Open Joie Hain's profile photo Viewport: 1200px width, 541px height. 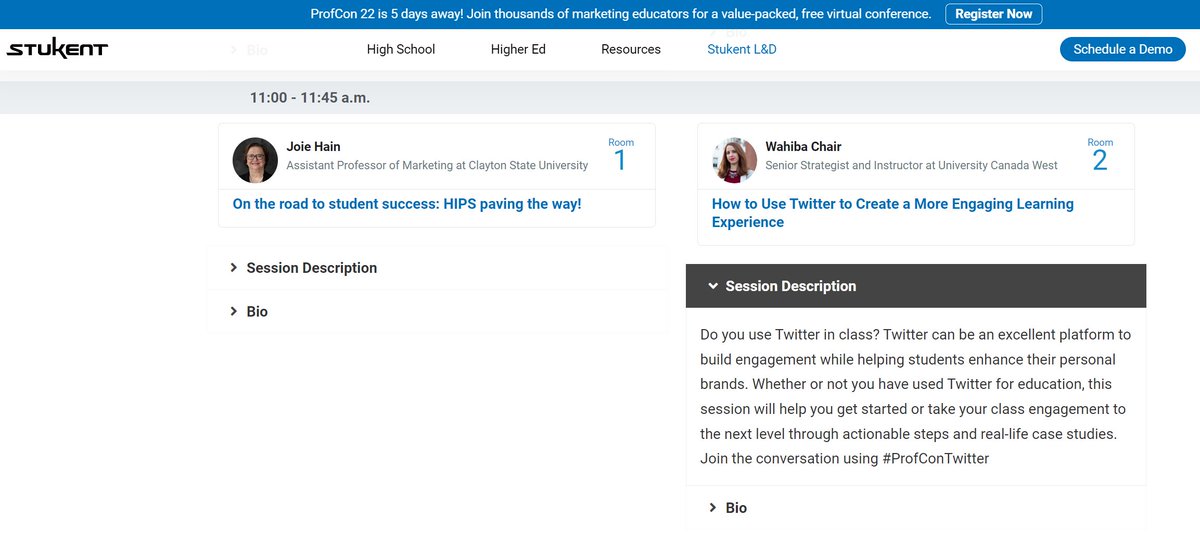pos(255,160)
